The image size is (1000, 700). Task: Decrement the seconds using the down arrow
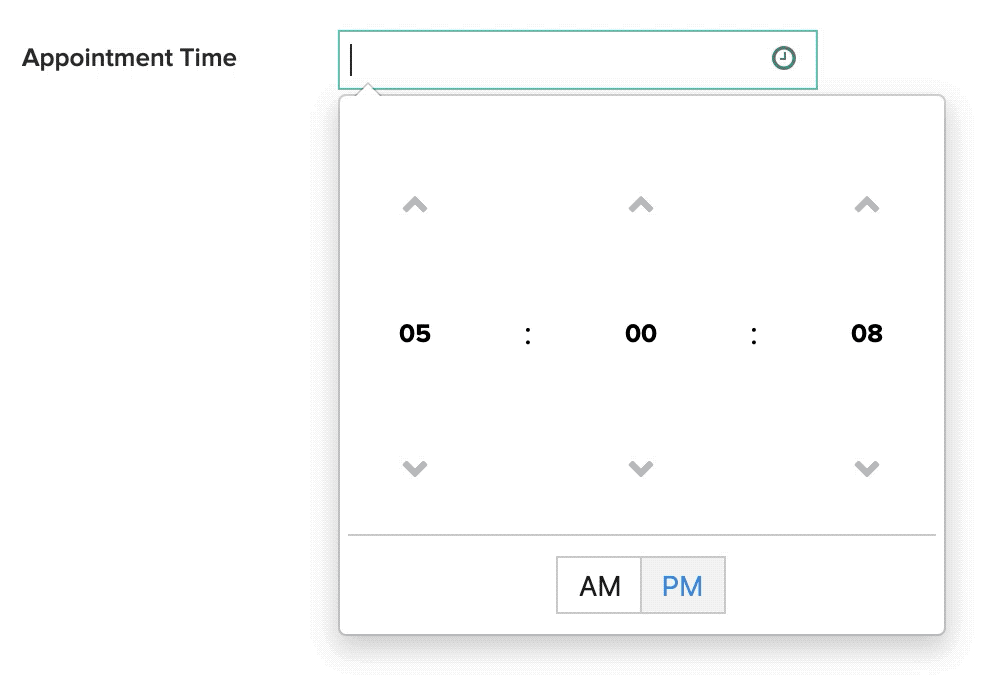(x=866, y=468)
